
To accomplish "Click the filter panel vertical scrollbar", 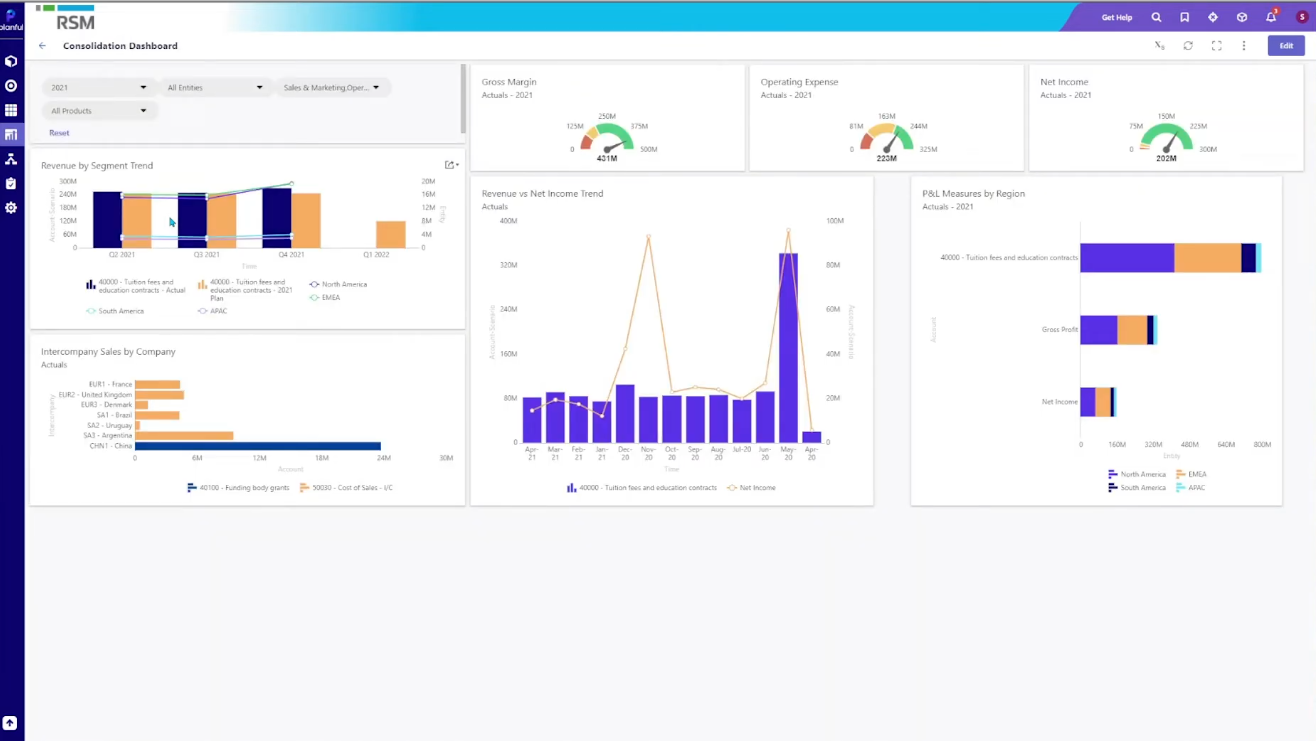I will coord(463,98).
